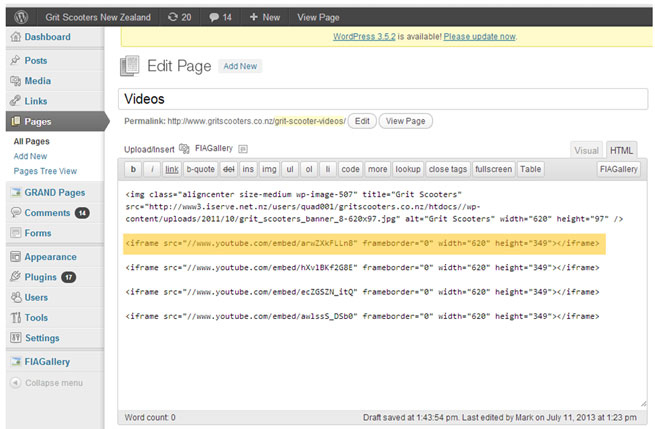The width and height of the screenshot is (655, 429).
Task: Click the italic i toolbar button
Action: click(152, 169)
